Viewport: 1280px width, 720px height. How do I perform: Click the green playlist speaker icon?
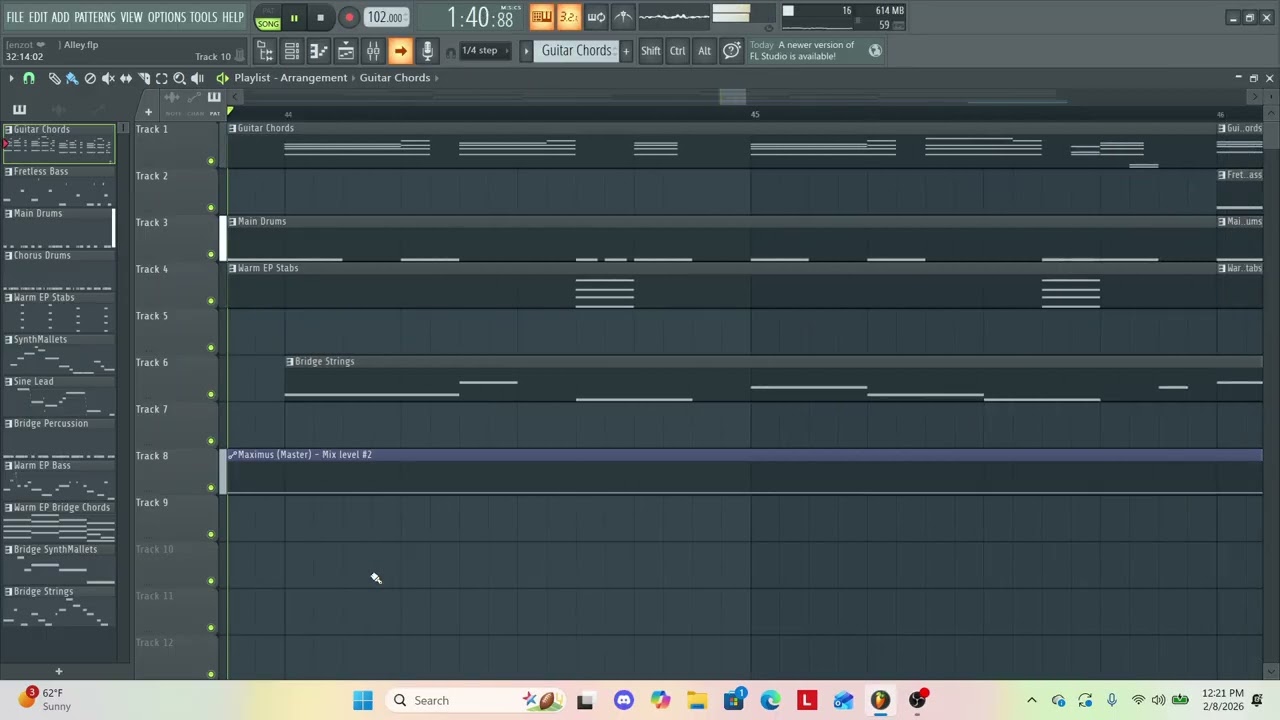(x=222, y=78)
